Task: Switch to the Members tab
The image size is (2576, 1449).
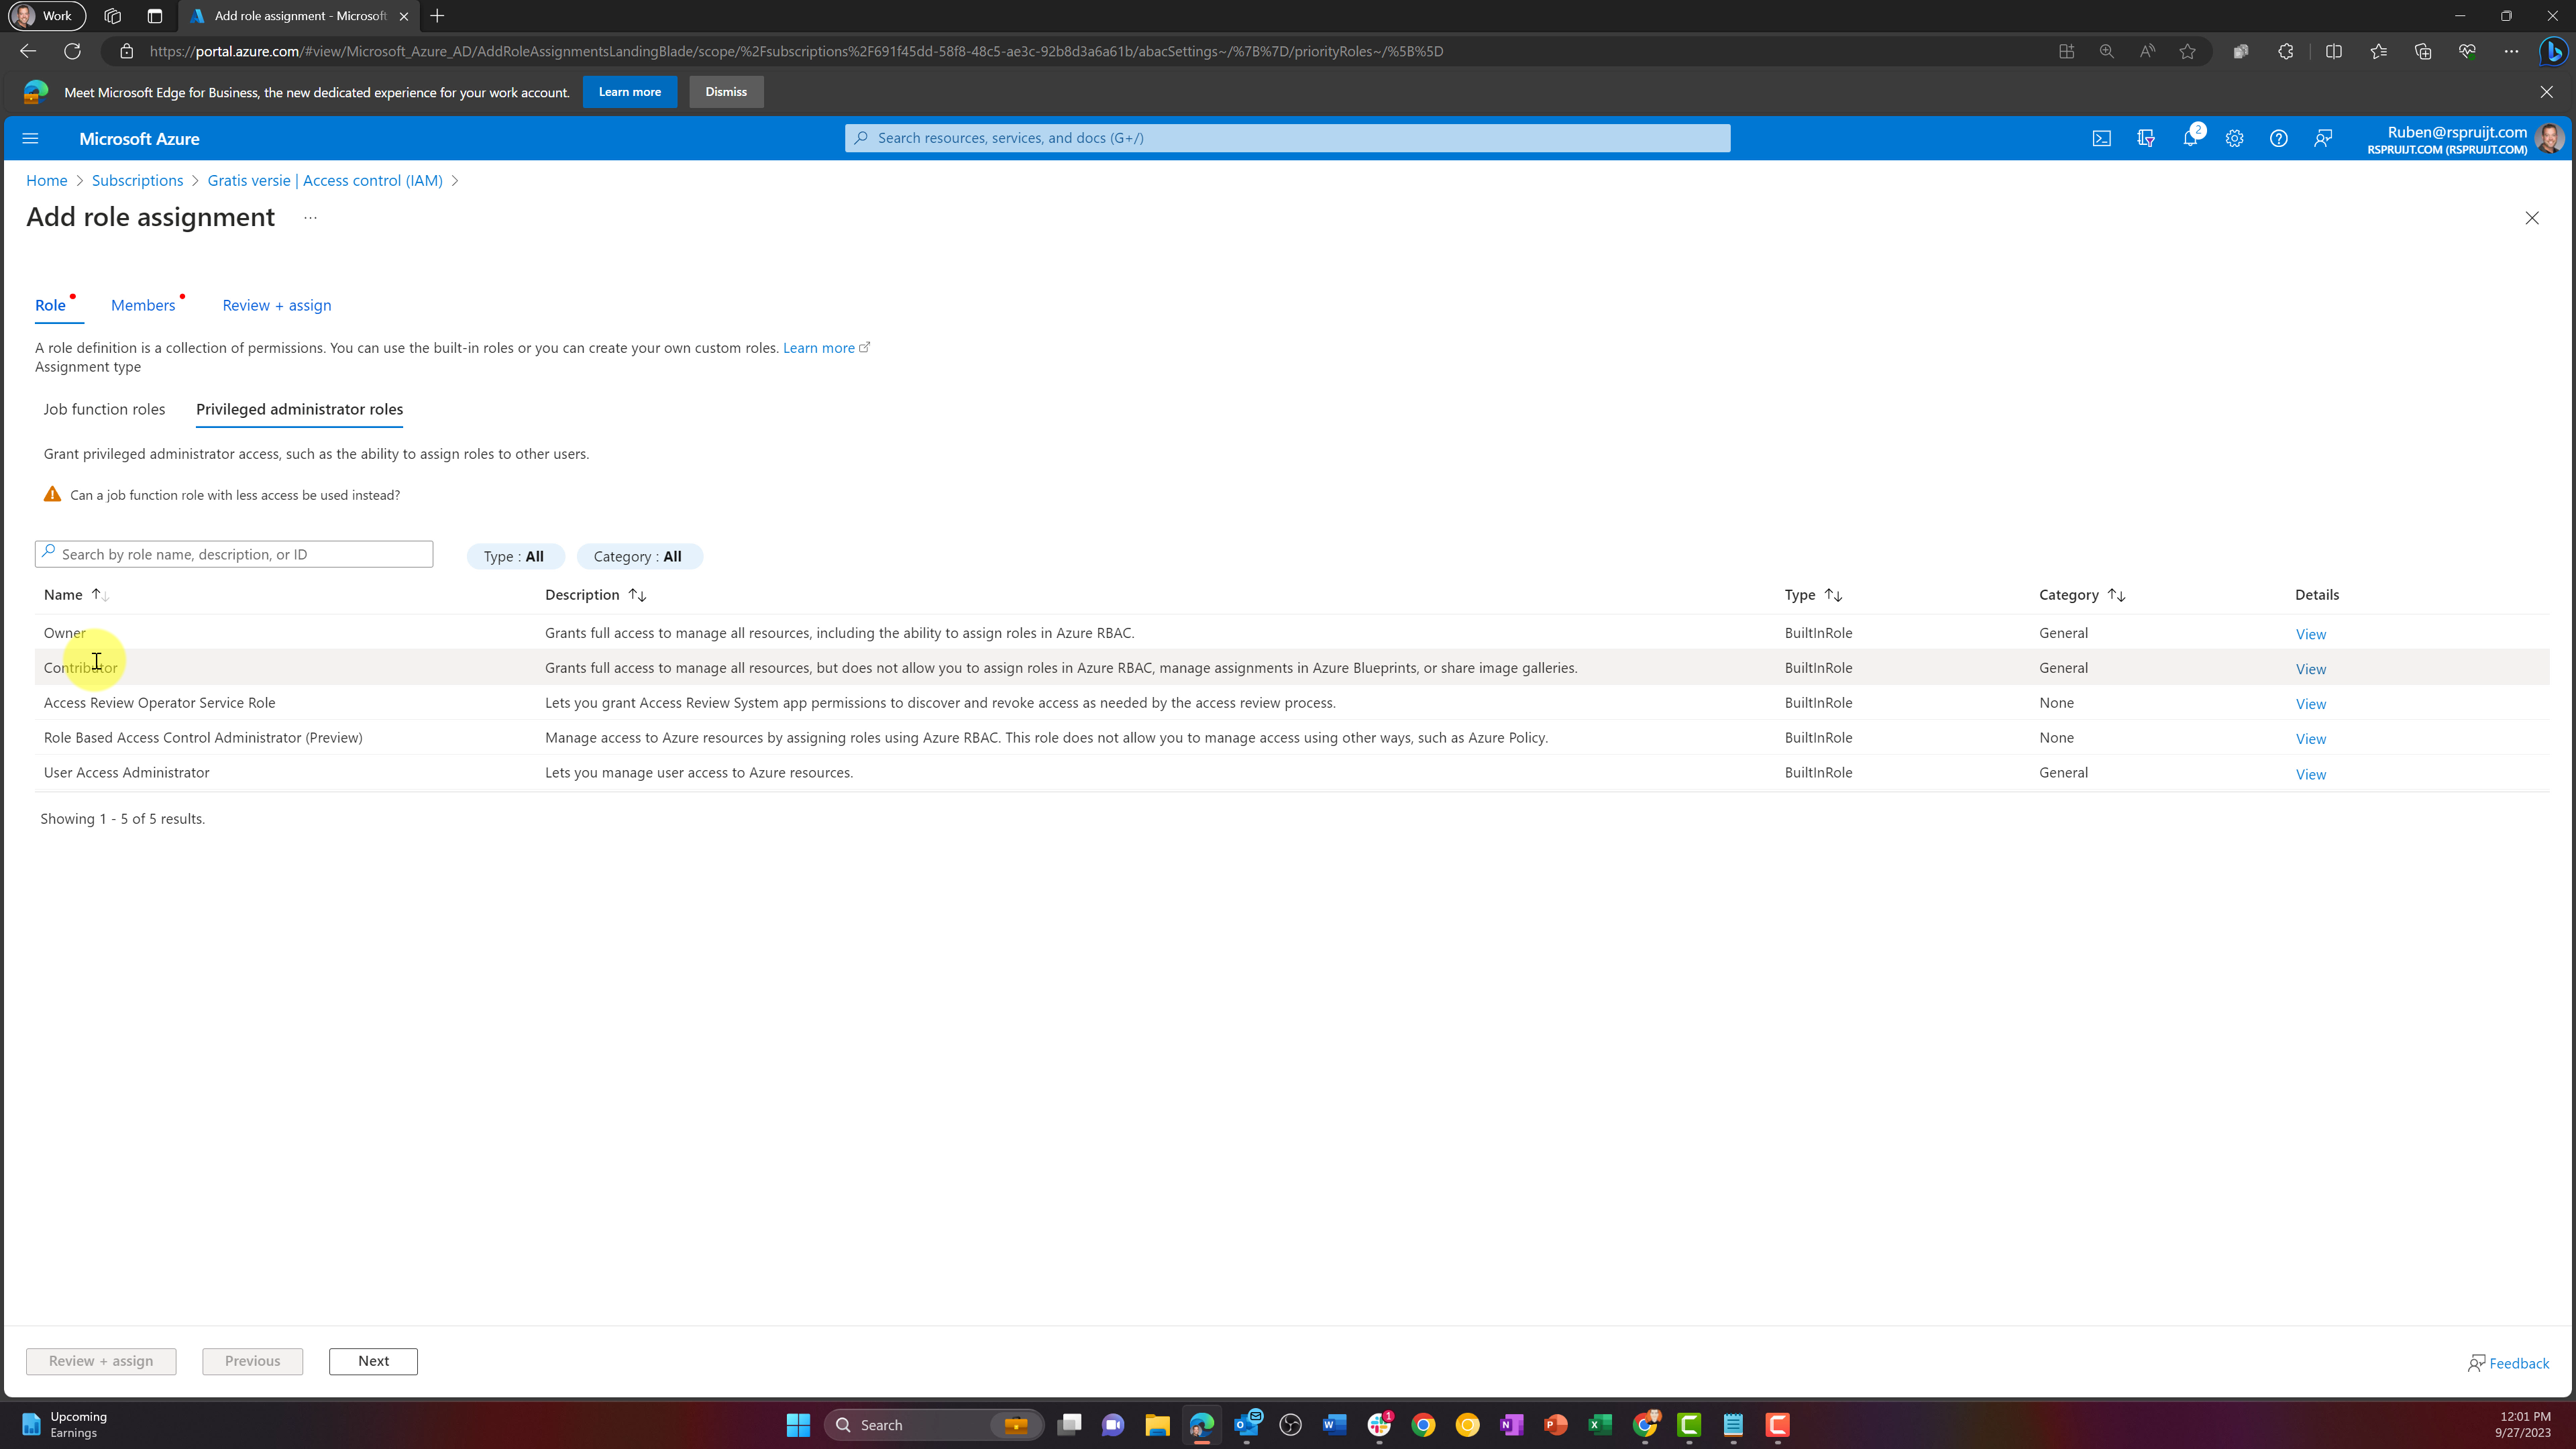Action: tap(142, 305)
